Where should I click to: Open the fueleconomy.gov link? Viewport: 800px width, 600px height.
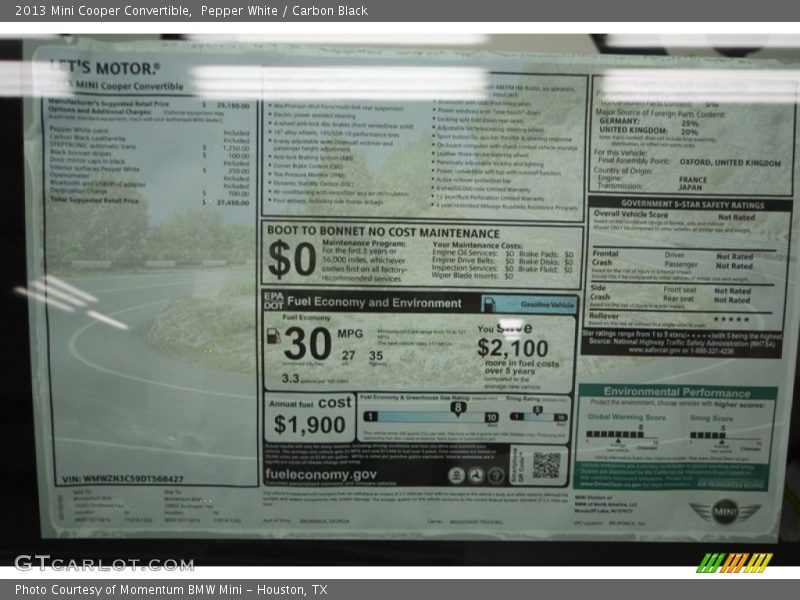[322, 475]
